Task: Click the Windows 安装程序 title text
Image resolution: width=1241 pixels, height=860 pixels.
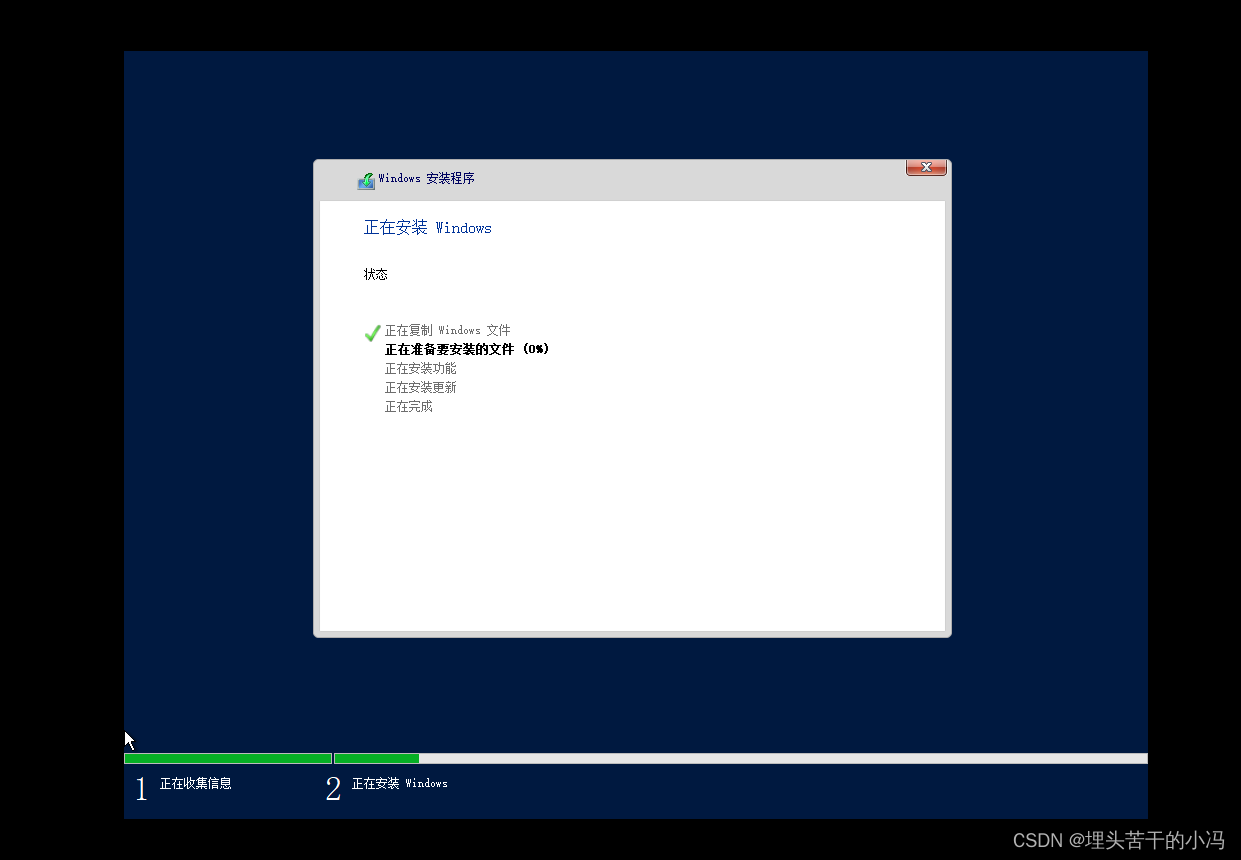Action: pos(427,178)
